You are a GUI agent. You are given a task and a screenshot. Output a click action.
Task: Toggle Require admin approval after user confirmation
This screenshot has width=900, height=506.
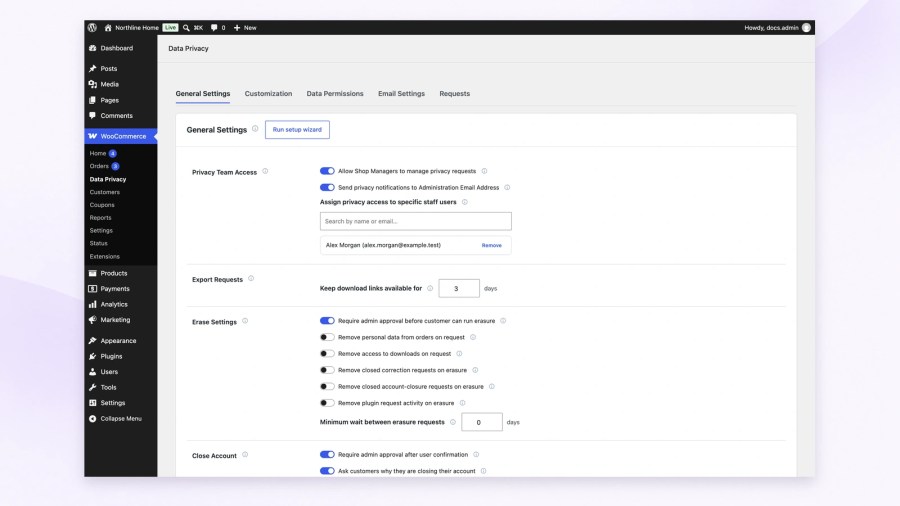(327, 454)
